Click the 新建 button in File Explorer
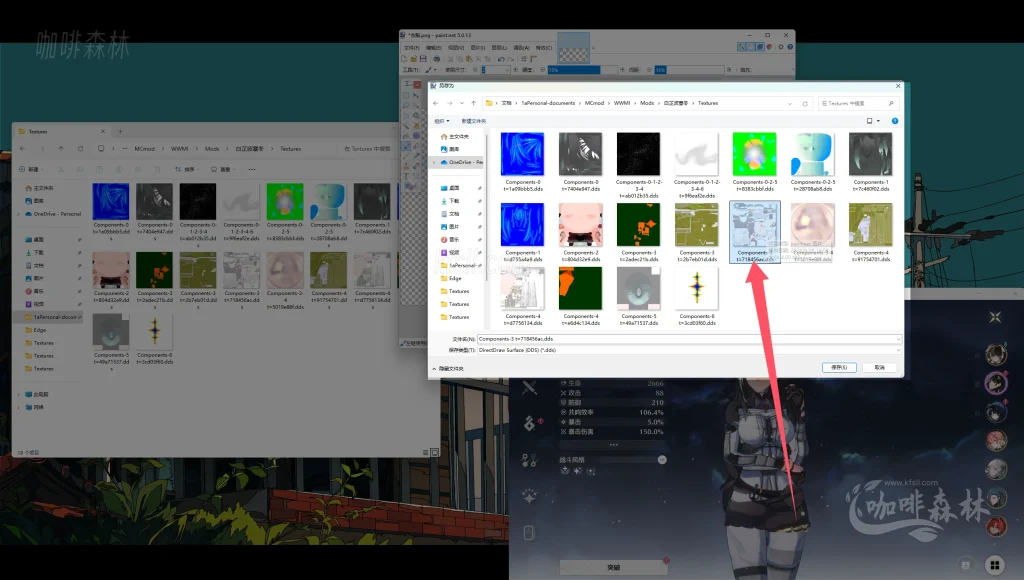Screen dimensions: 1024x580 [x=31, y=170]
